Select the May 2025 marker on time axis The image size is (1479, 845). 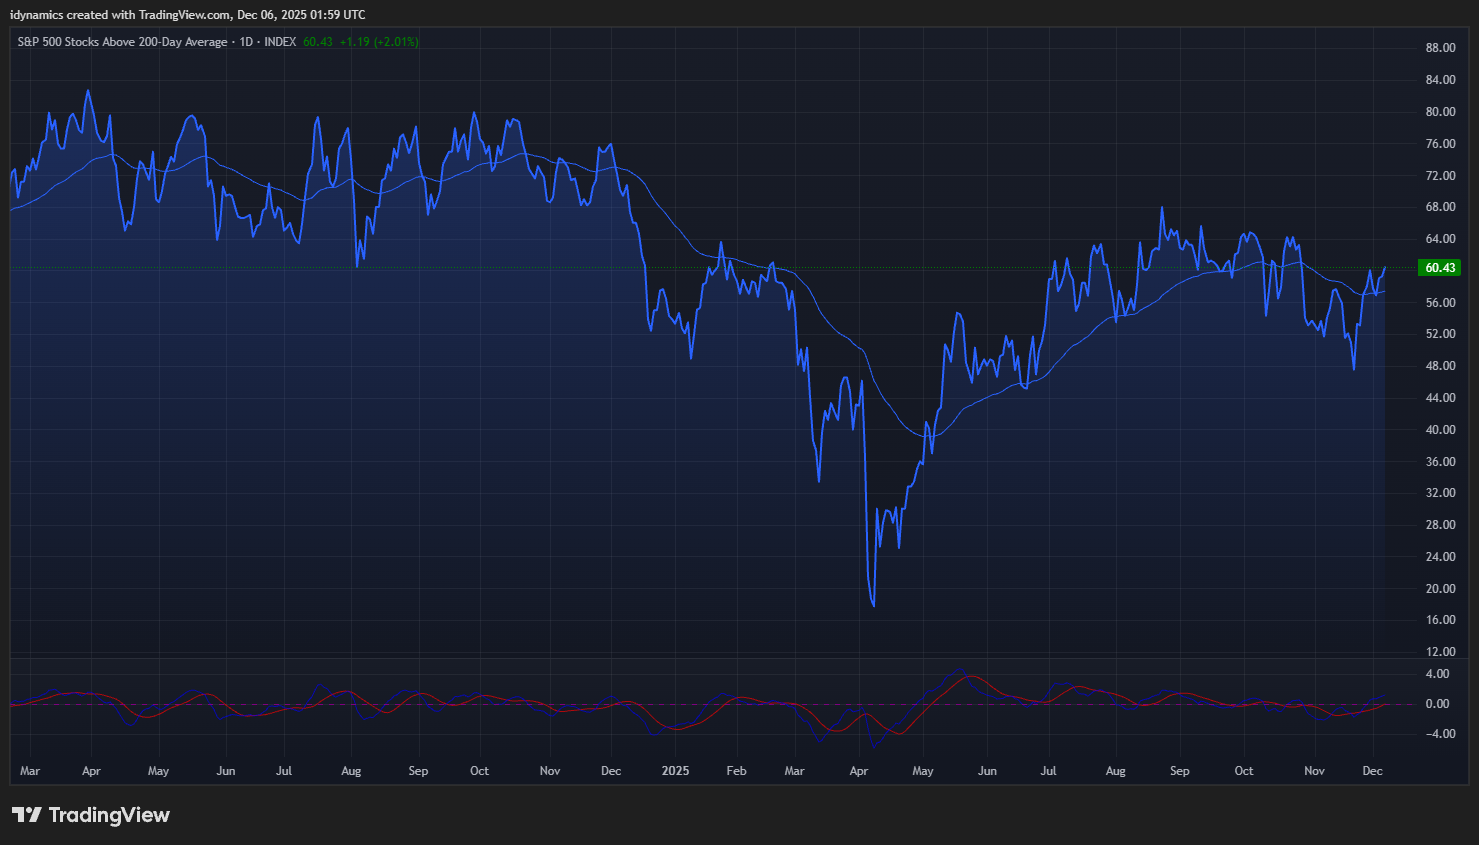click(922, 771)
